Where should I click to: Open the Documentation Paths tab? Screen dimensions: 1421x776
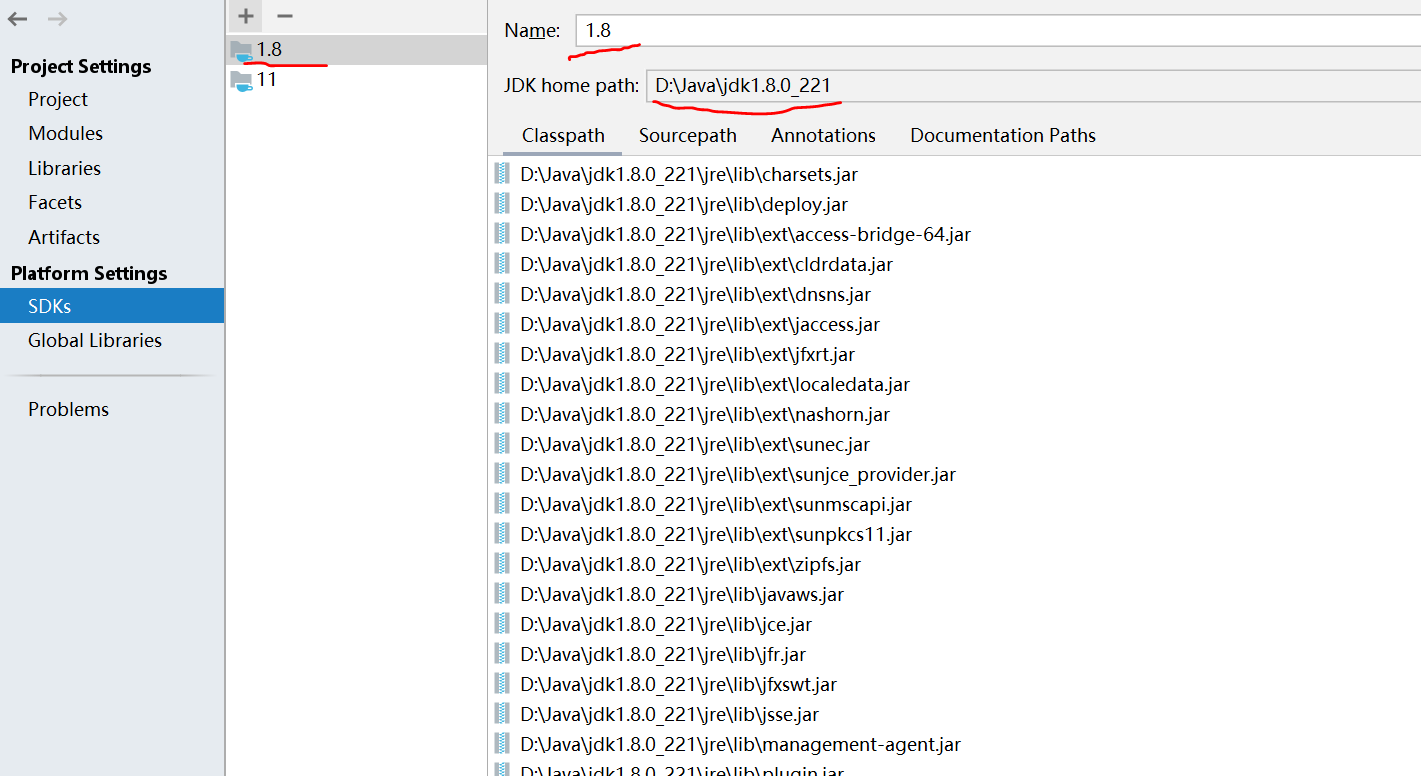point(1002,135)
